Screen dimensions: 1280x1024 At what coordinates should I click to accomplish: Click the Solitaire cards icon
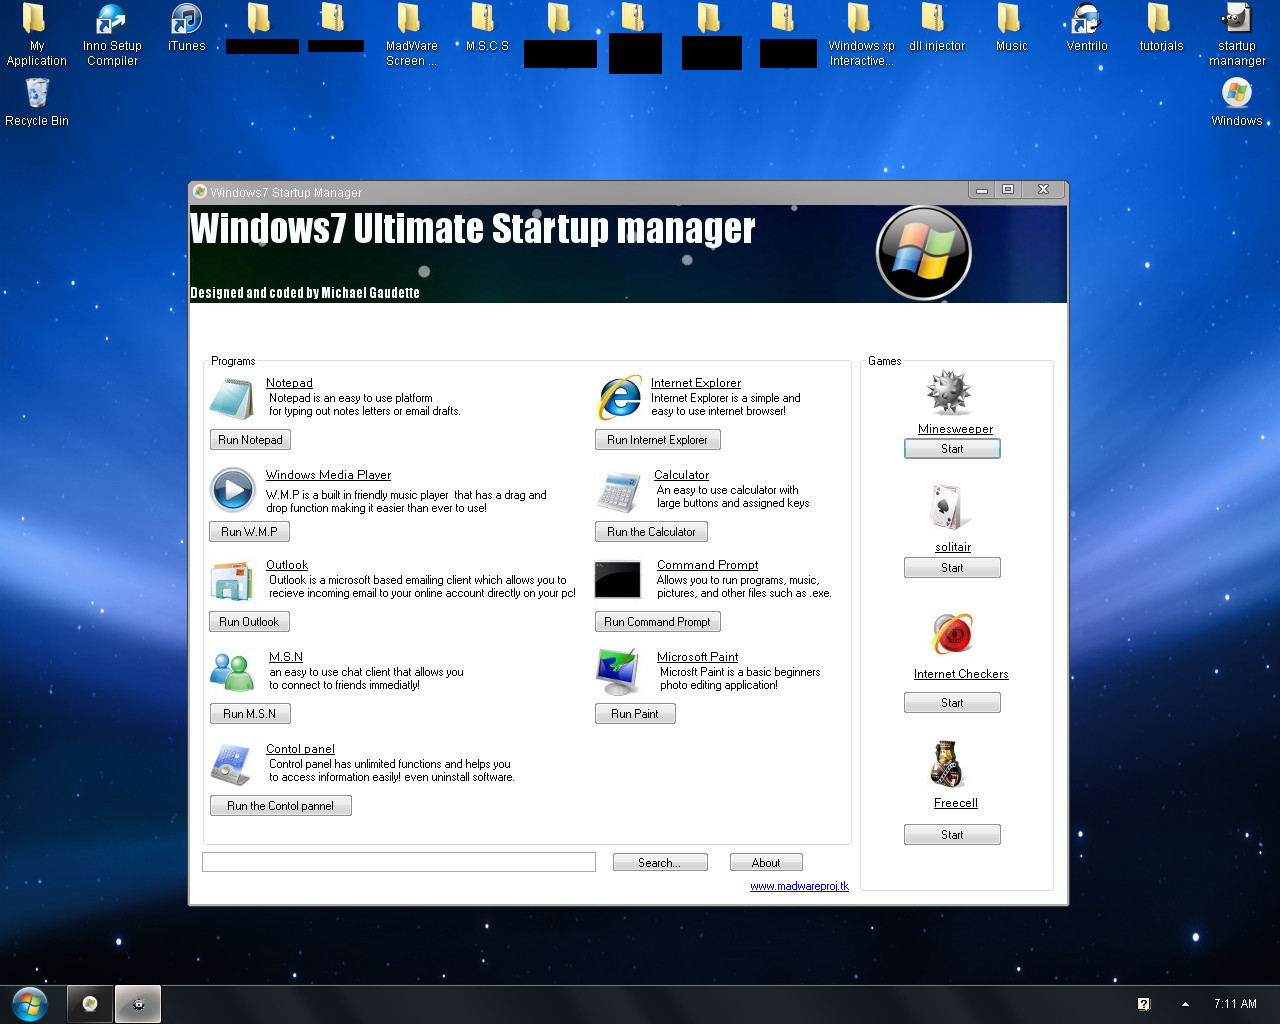(947, 507)
